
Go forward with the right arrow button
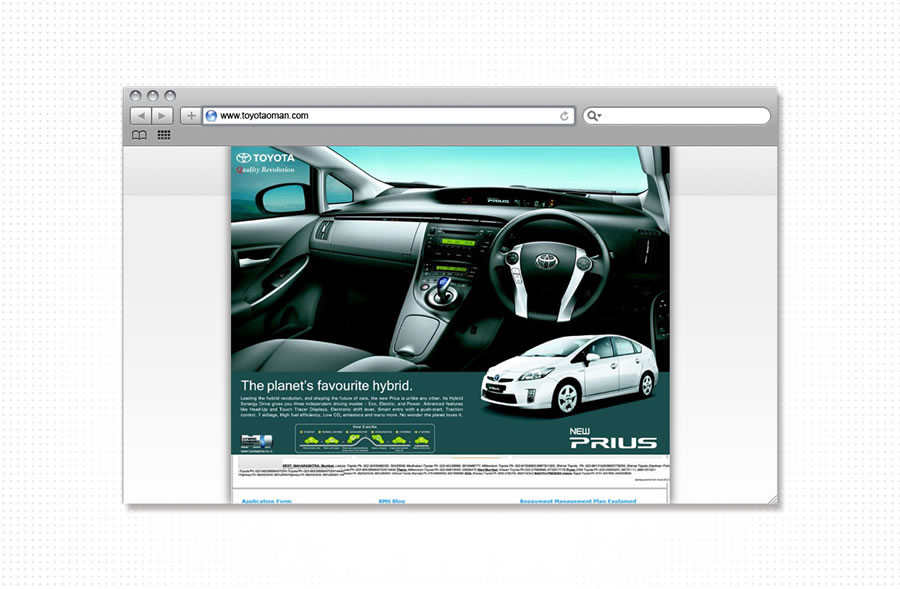coord(162,116)
